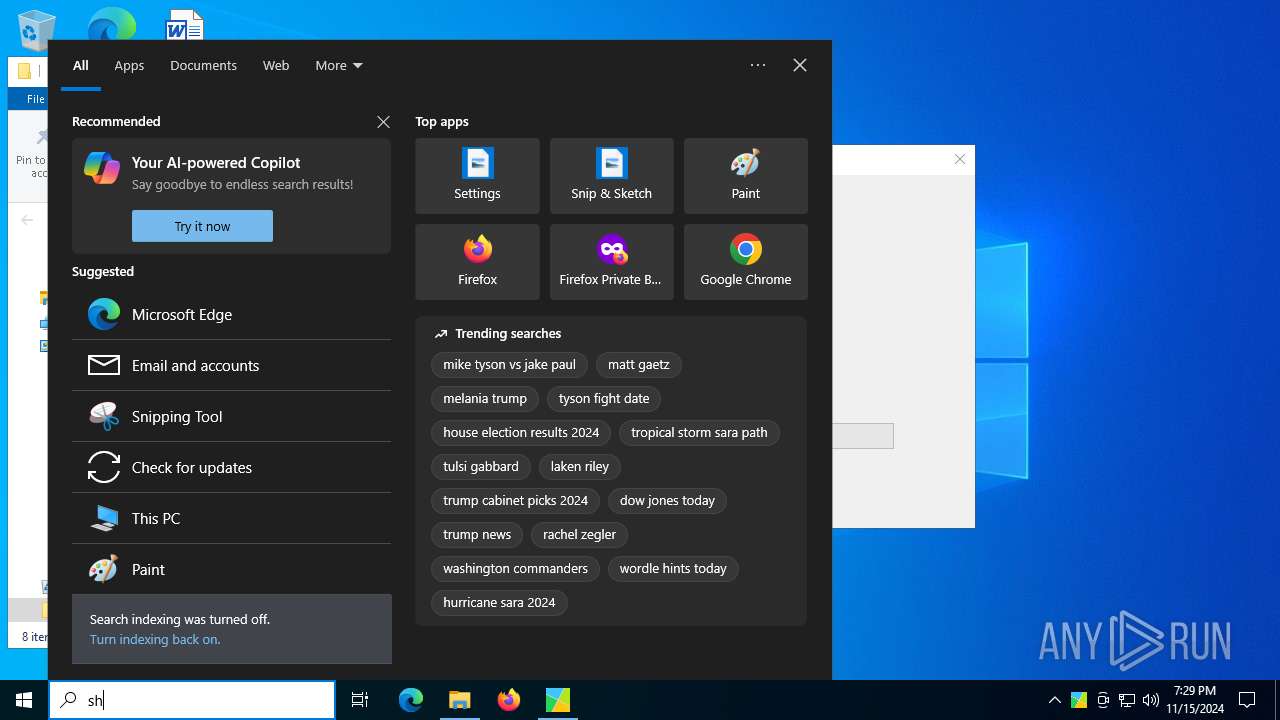Select Check for updates suggestion
The height and width of the screenshot is (720, 1280).
(x=231, y=467)
